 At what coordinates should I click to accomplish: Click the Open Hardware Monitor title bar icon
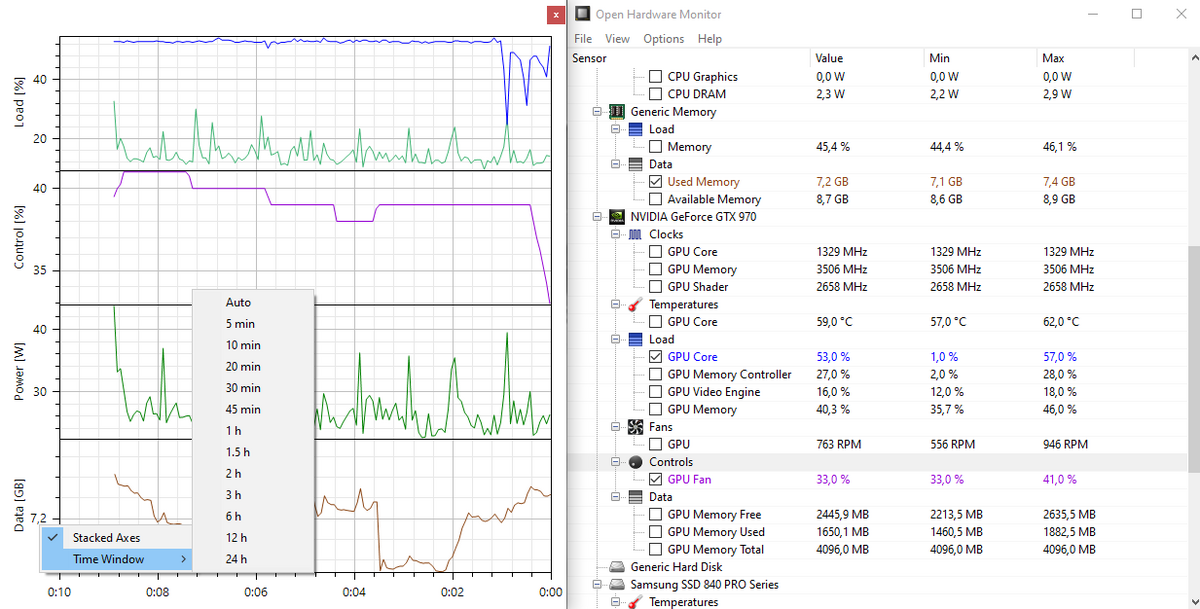[583, 14]
